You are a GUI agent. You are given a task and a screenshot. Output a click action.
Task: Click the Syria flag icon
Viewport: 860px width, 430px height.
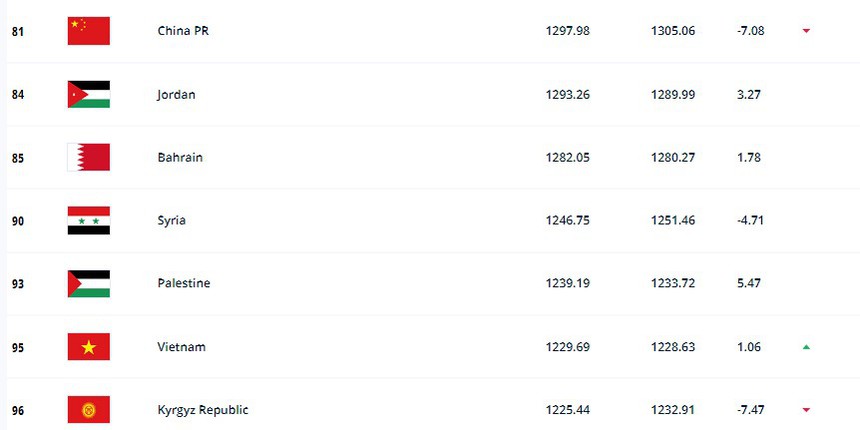pyautogui.click(x=88, y=220)
